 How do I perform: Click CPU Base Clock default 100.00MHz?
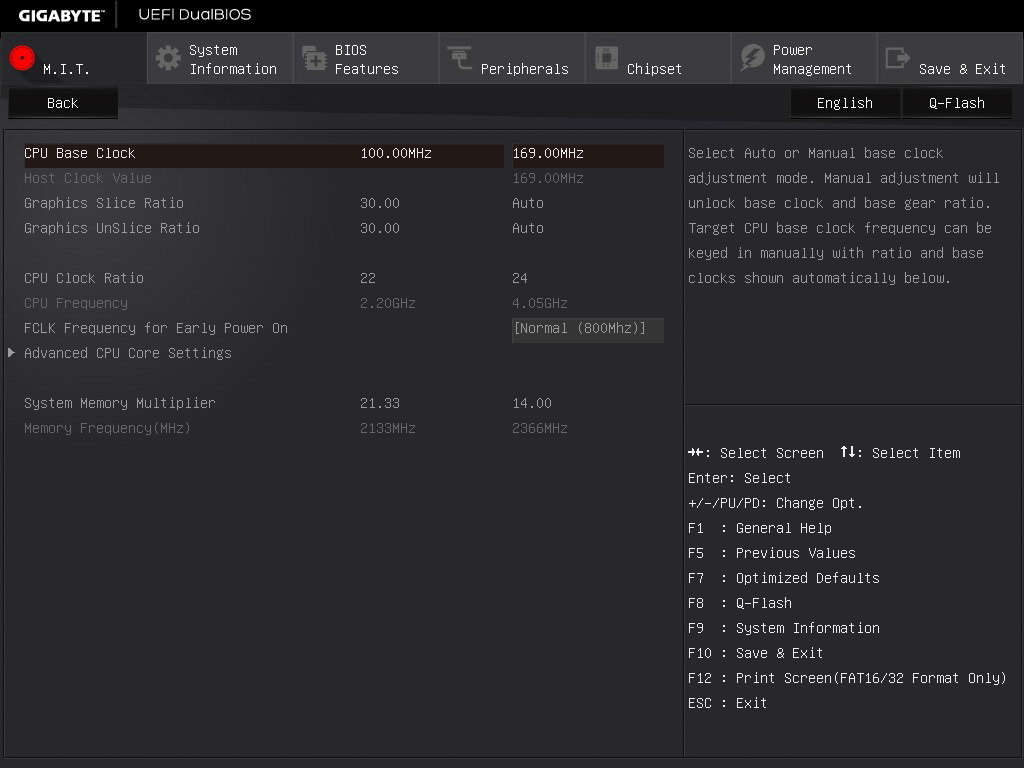coord(396,153)
